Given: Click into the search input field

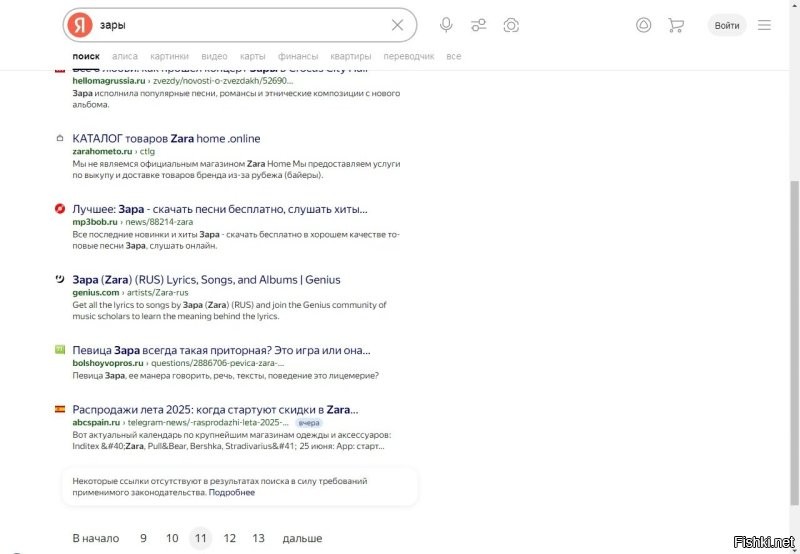Looking at the screenshot, I should (240, 25).
